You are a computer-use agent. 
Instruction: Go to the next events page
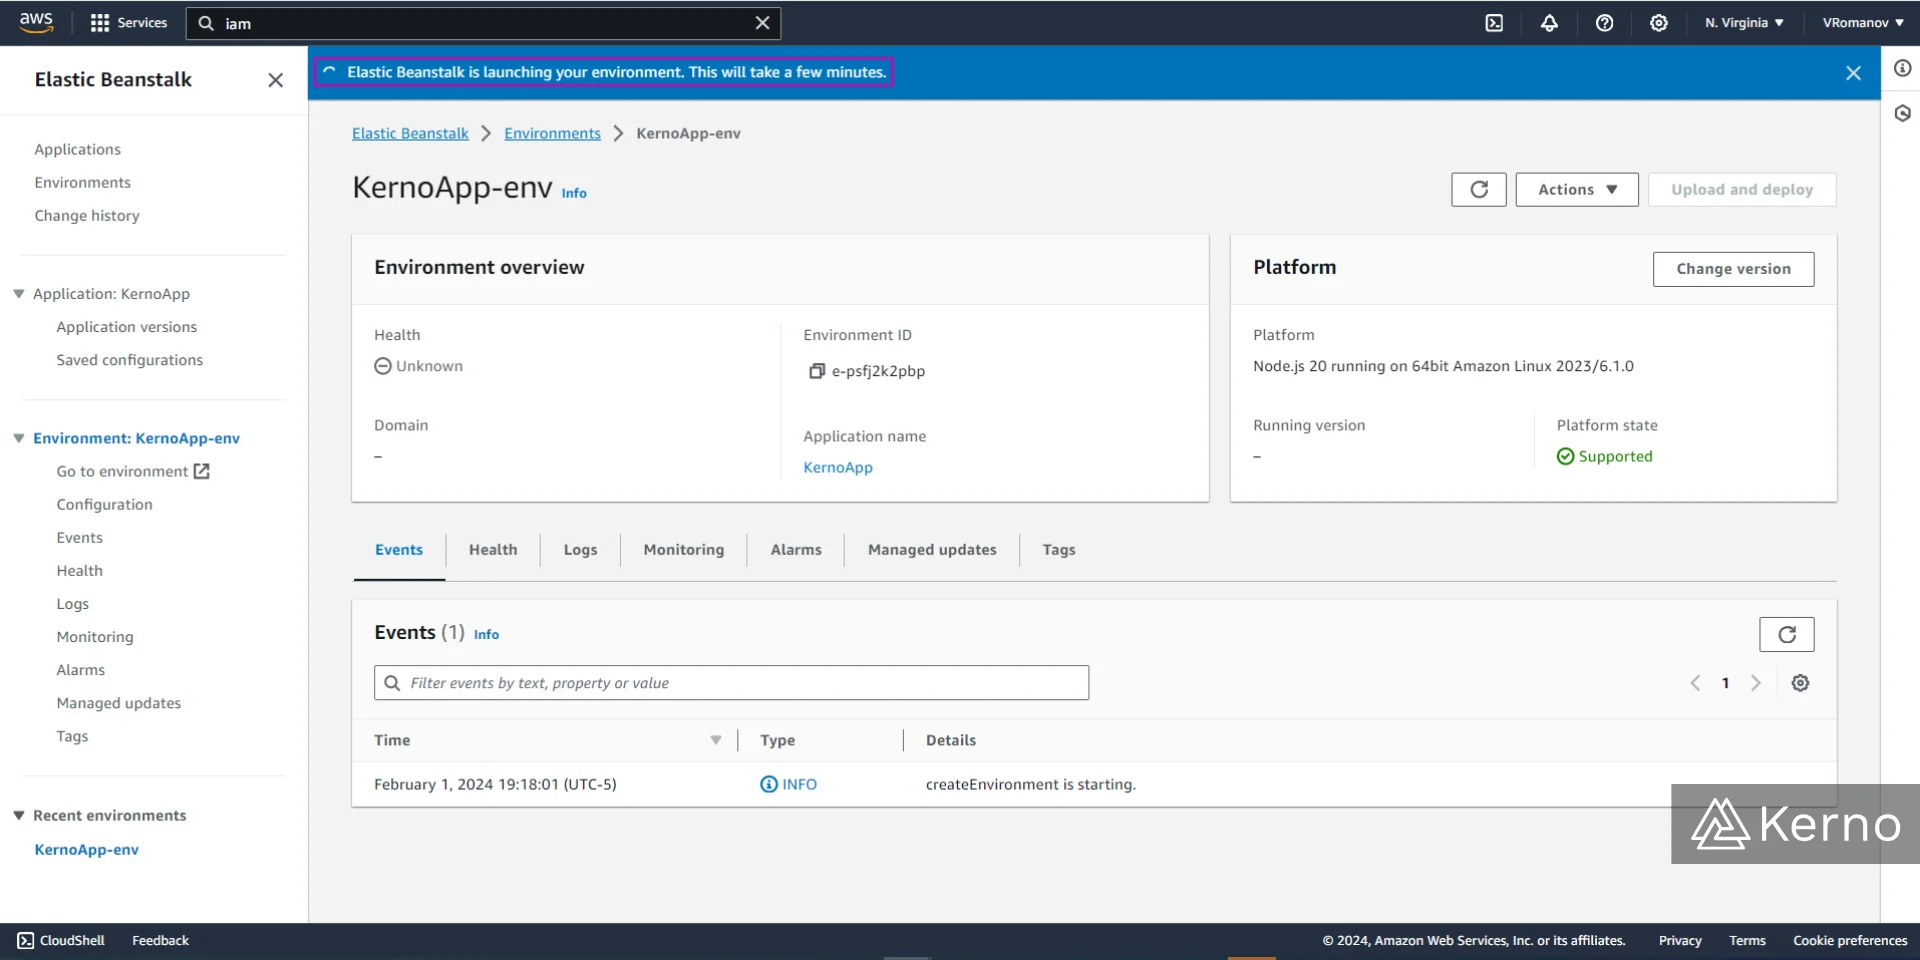pyautogui.click(x=1756, y=683)
